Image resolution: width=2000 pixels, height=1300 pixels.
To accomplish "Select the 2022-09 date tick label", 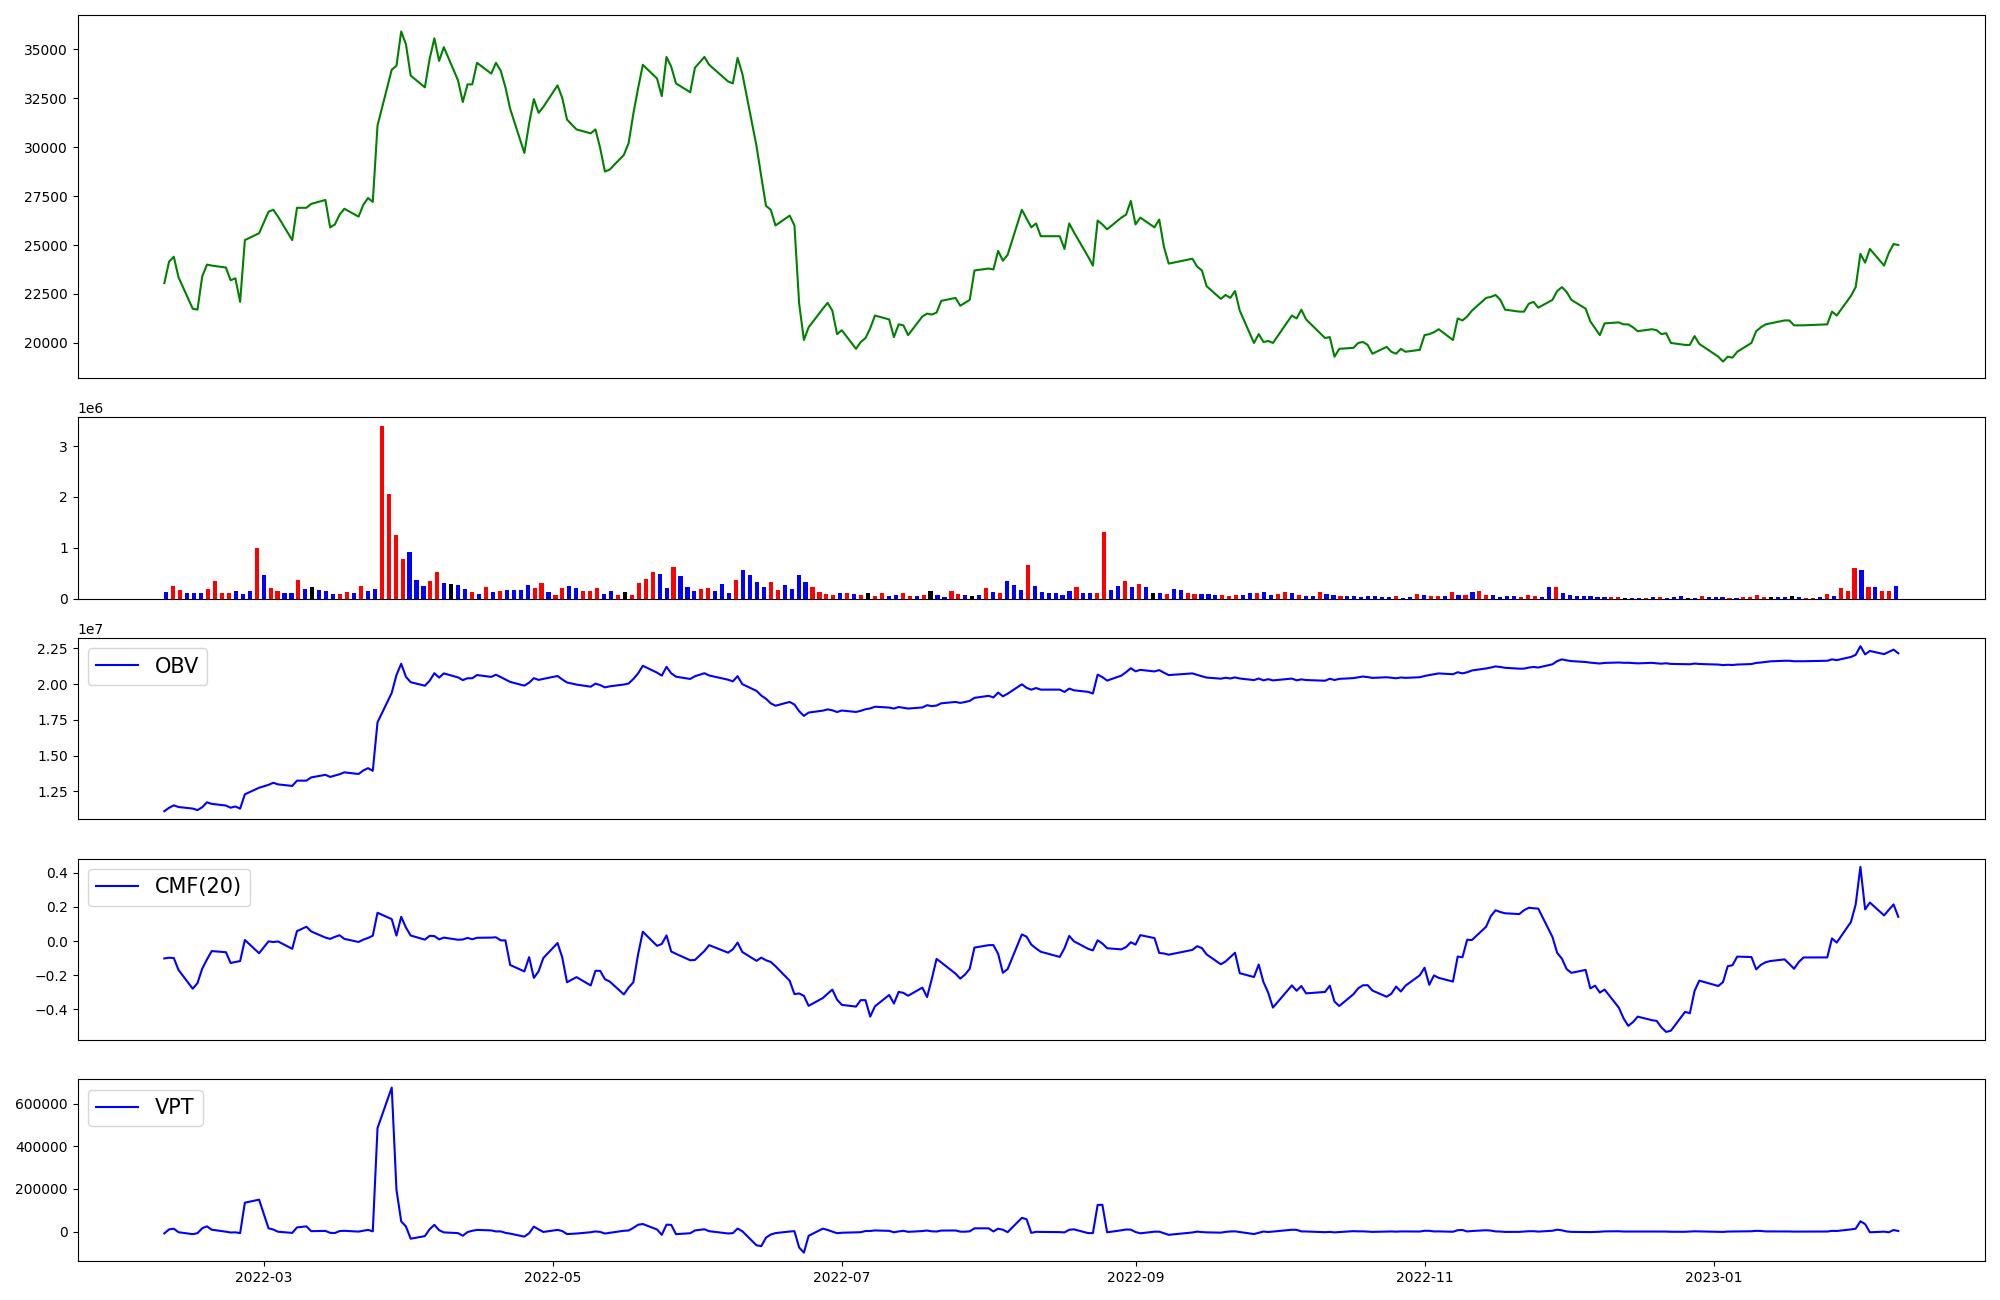I will click(x=1137, y=1277).
